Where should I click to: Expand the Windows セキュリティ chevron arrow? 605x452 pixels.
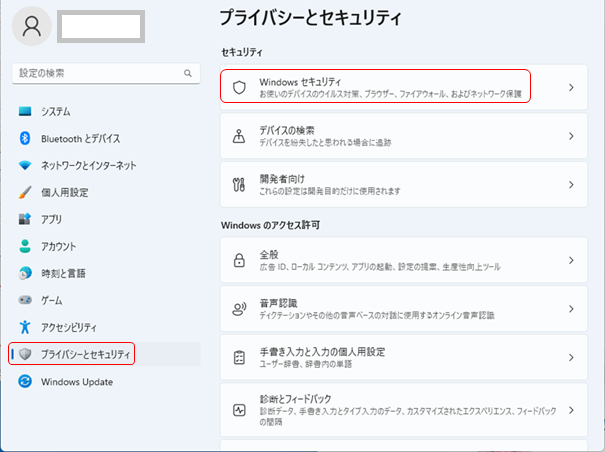point(571,87)
